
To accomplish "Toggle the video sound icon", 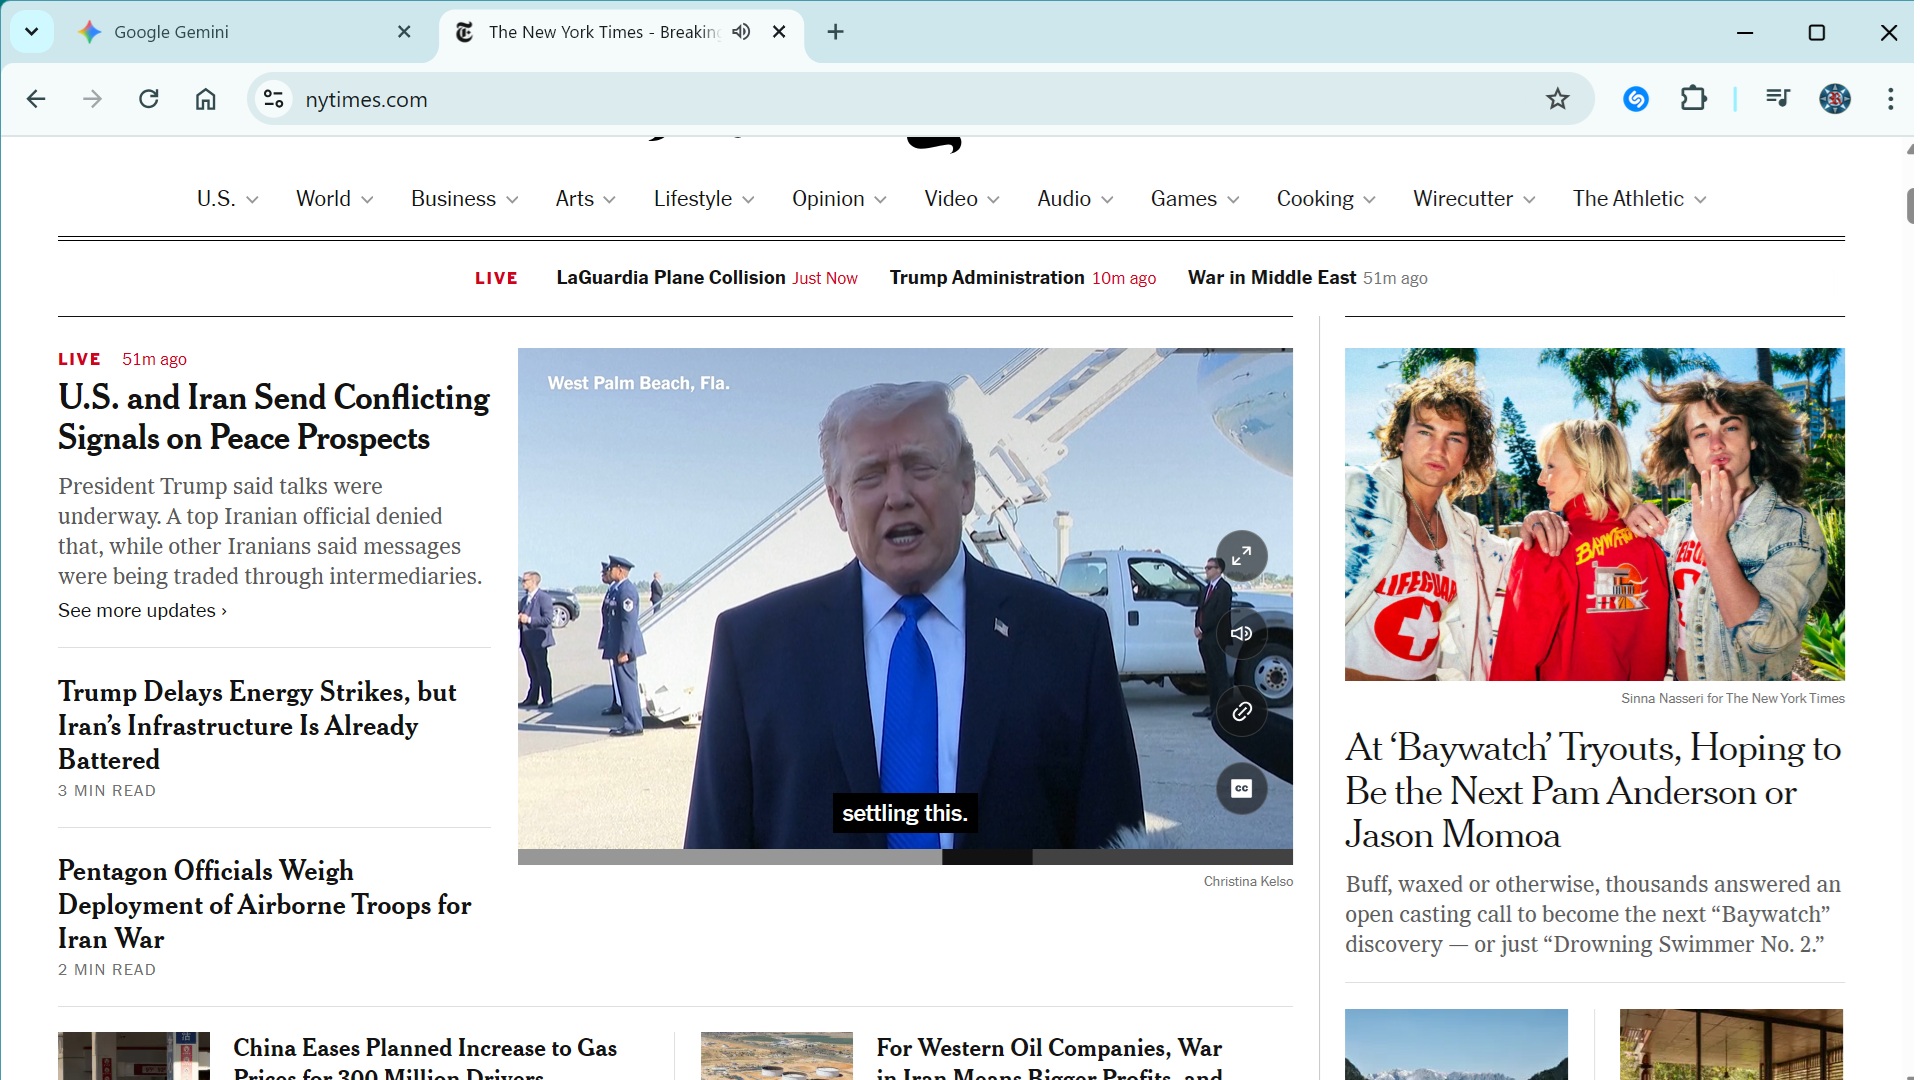I will pos(1241,634).
